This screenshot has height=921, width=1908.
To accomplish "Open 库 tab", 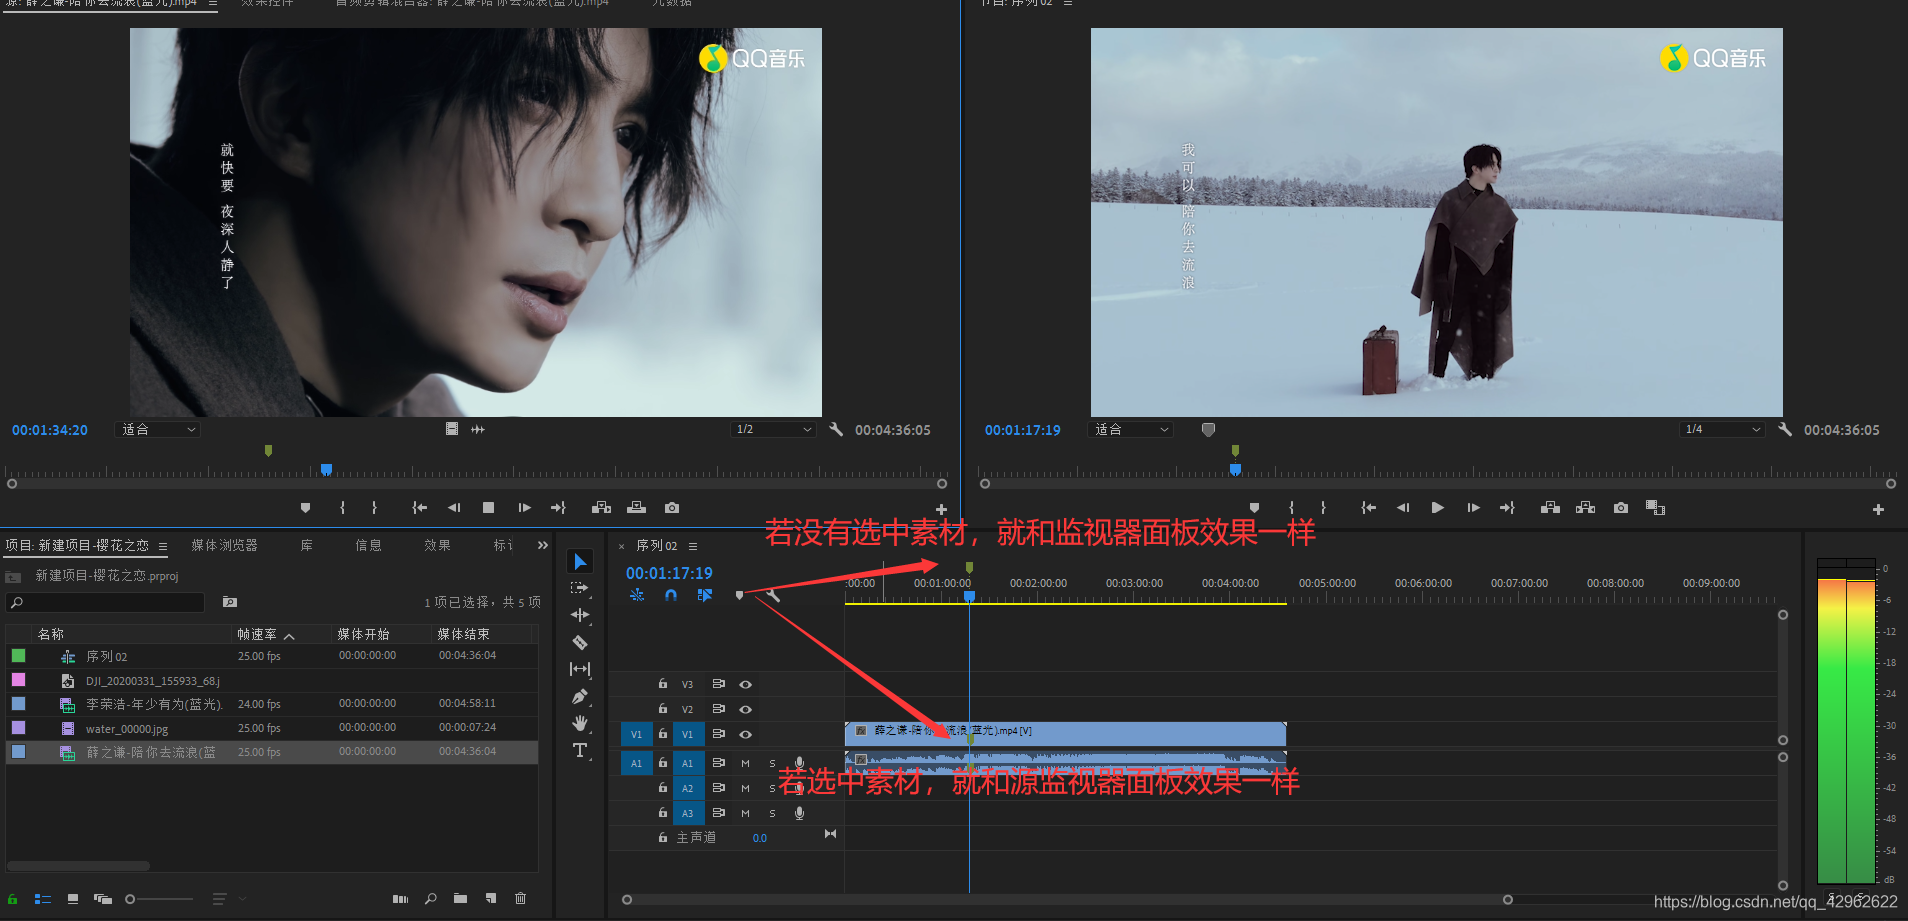I will [307, 545].
